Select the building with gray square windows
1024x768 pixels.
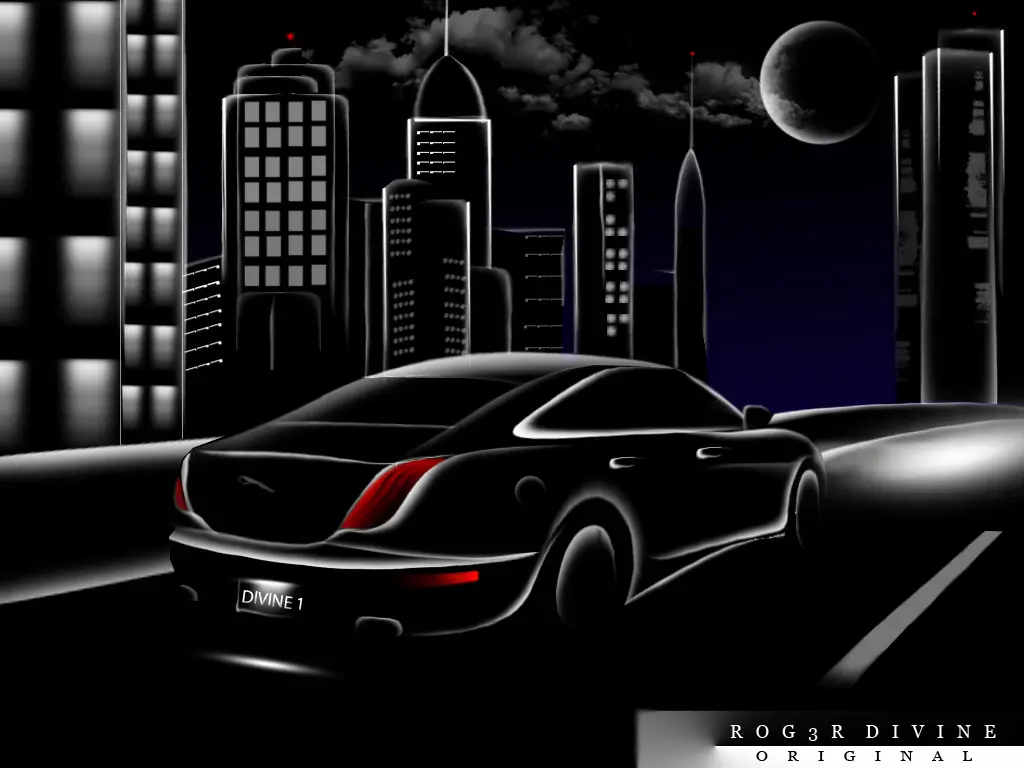tap(286, 200)
